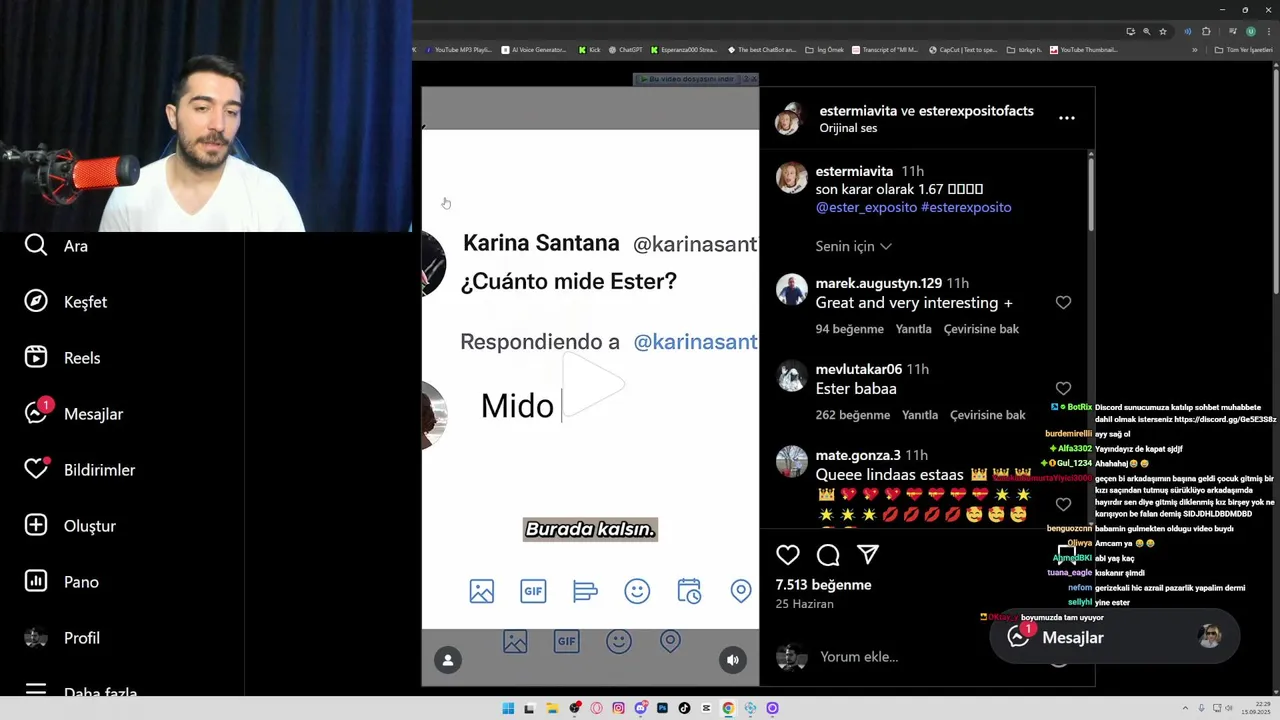The width and height of the screenshot is (1280, 720).
Task: Reply to marek.augustyn.129 with Yanıtla
Action: click(913, 329)
